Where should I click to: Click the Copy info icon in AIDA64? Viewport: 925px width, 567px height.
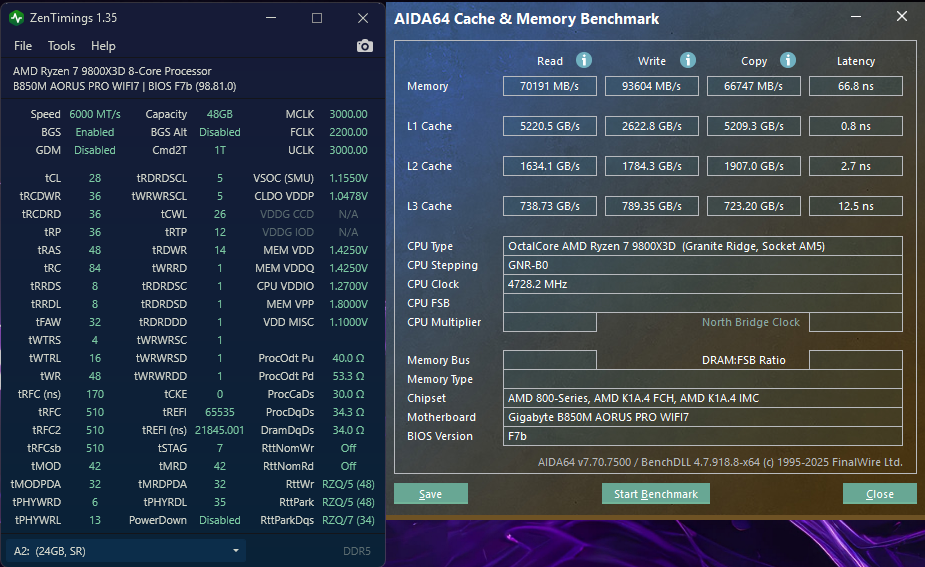pyautogui.click(x=788, y=60)
